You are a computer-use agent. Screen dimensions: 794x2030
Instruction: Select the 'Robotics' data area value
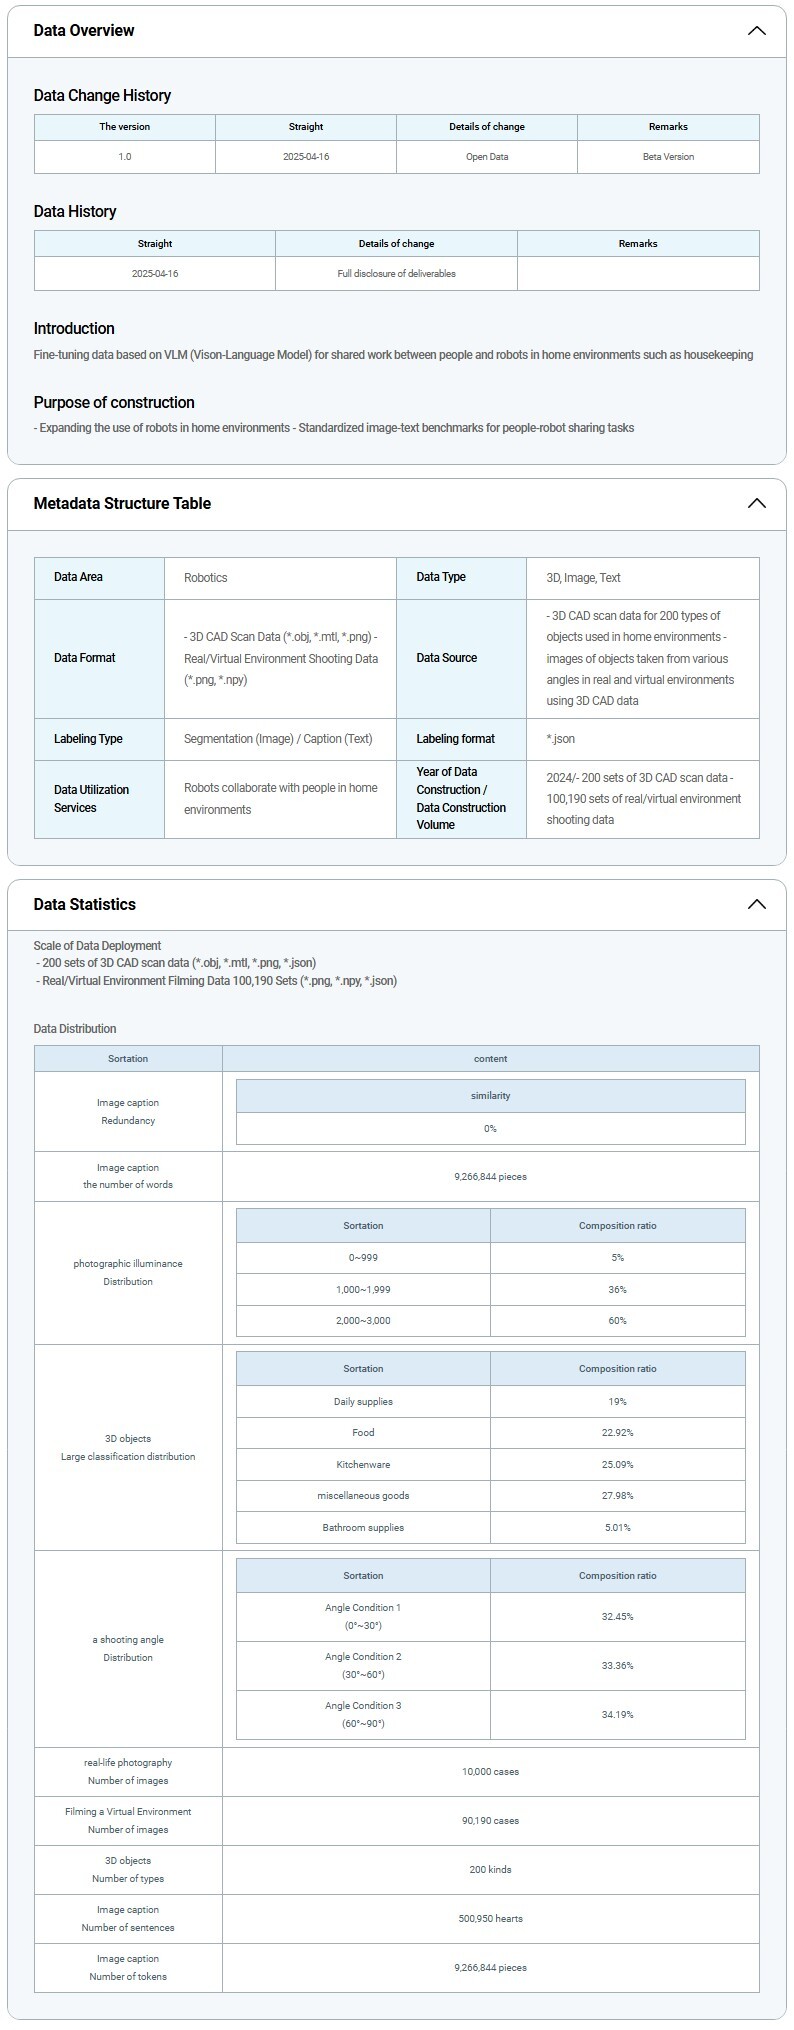206,578
